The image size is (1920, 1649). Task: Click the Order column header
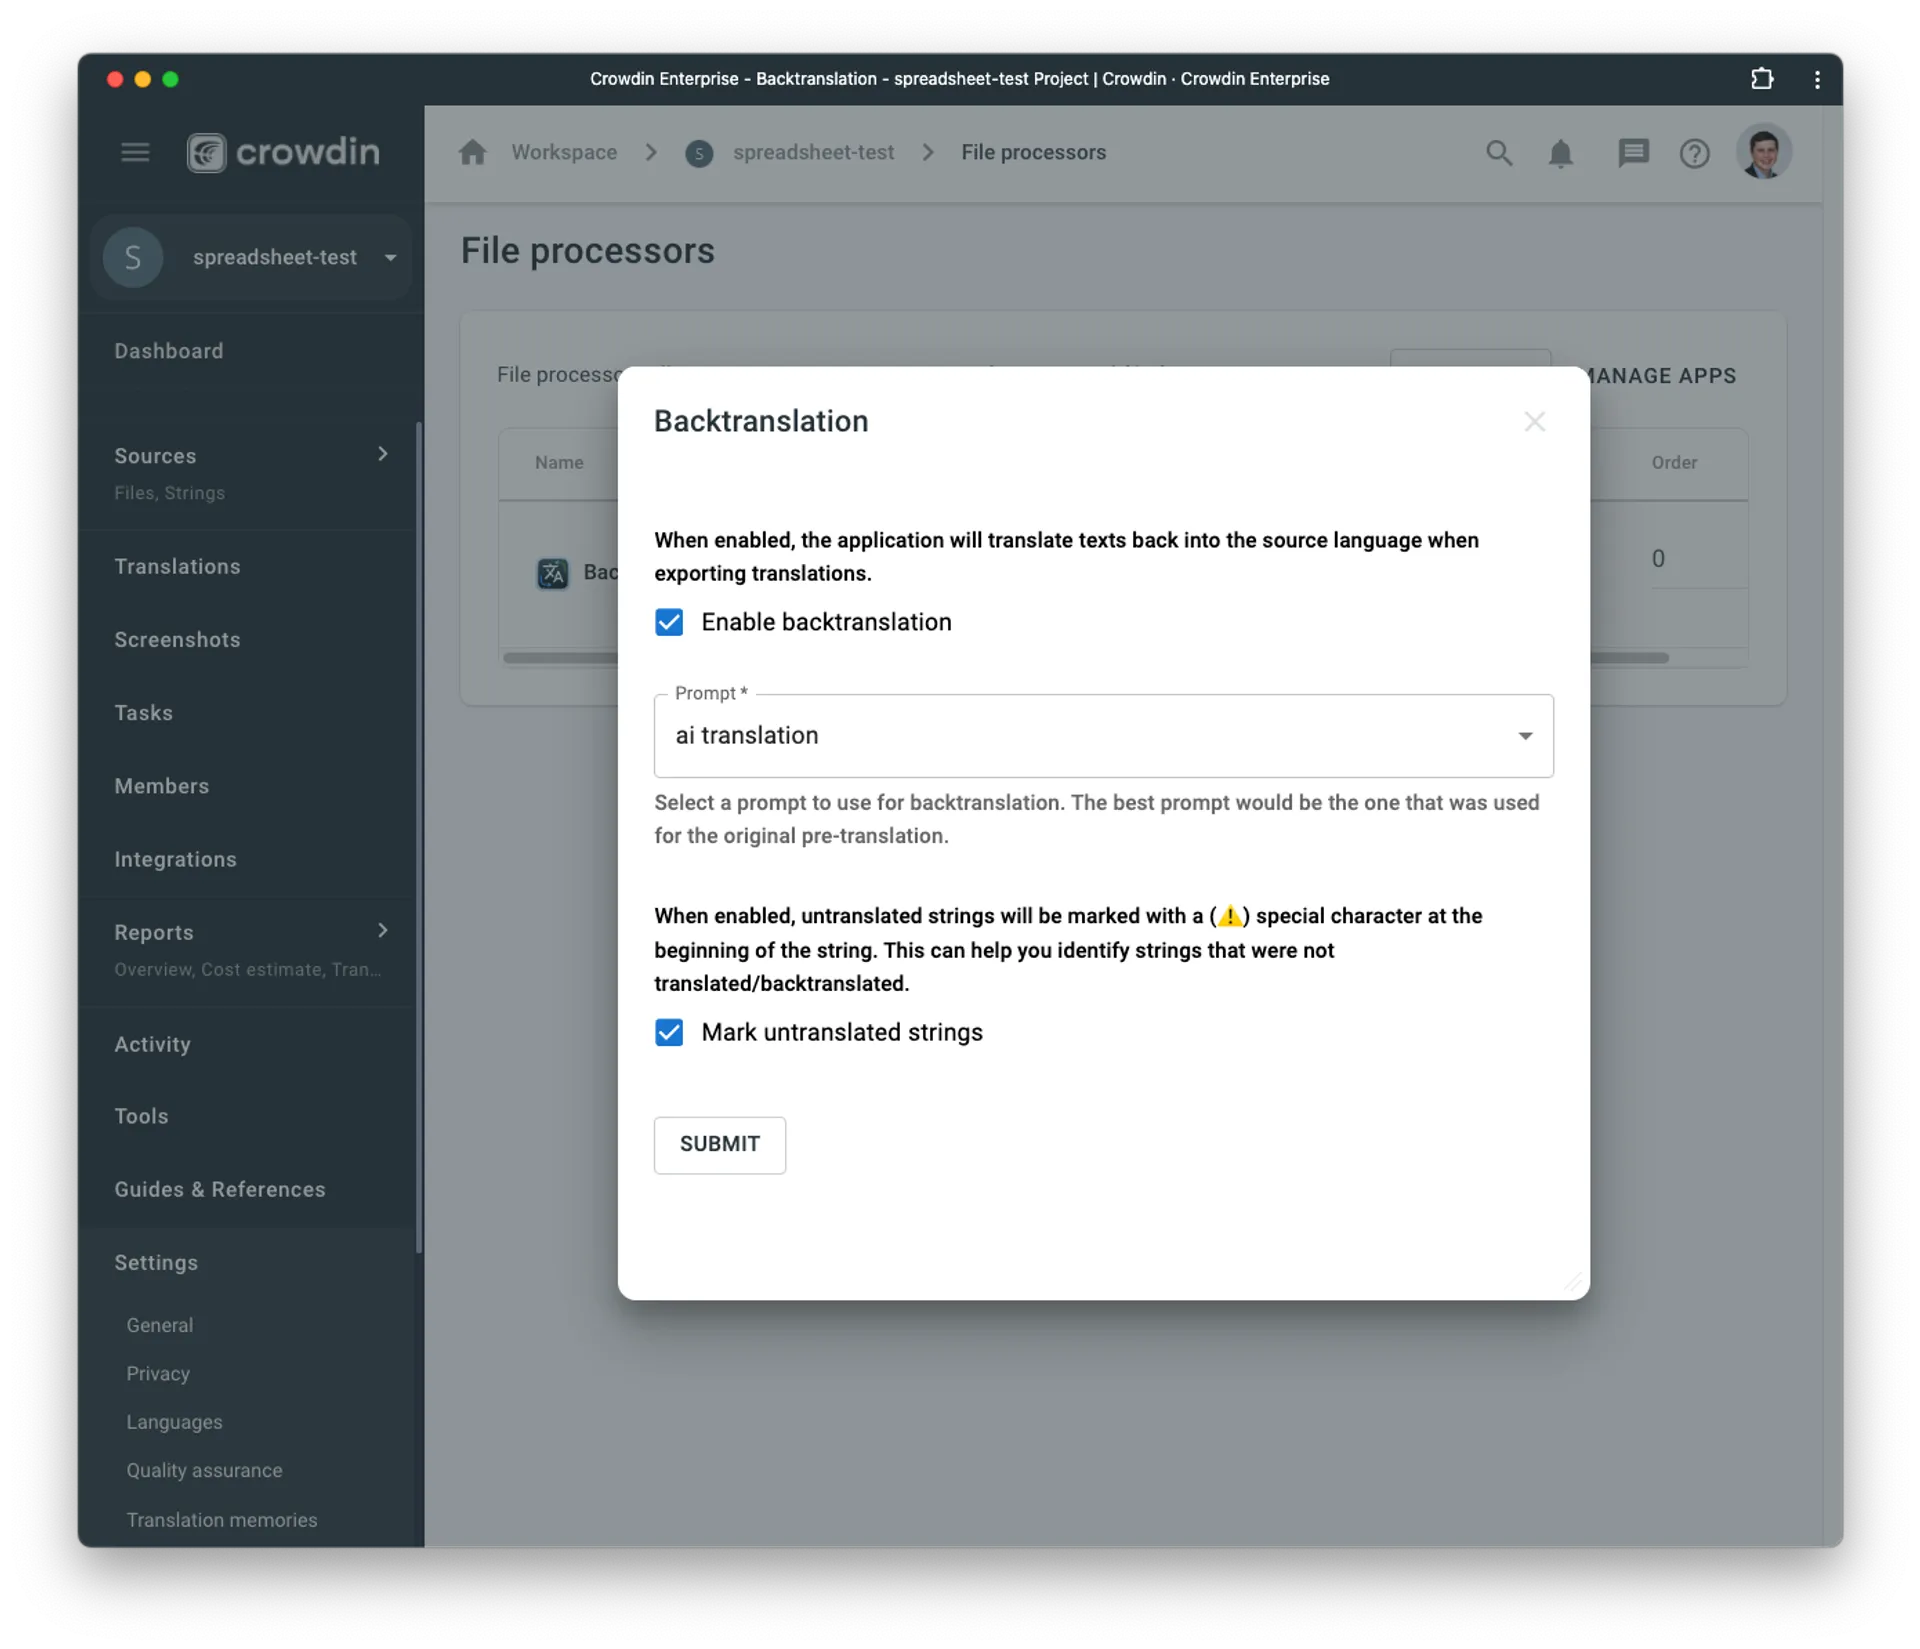[x=1673, y=463]
